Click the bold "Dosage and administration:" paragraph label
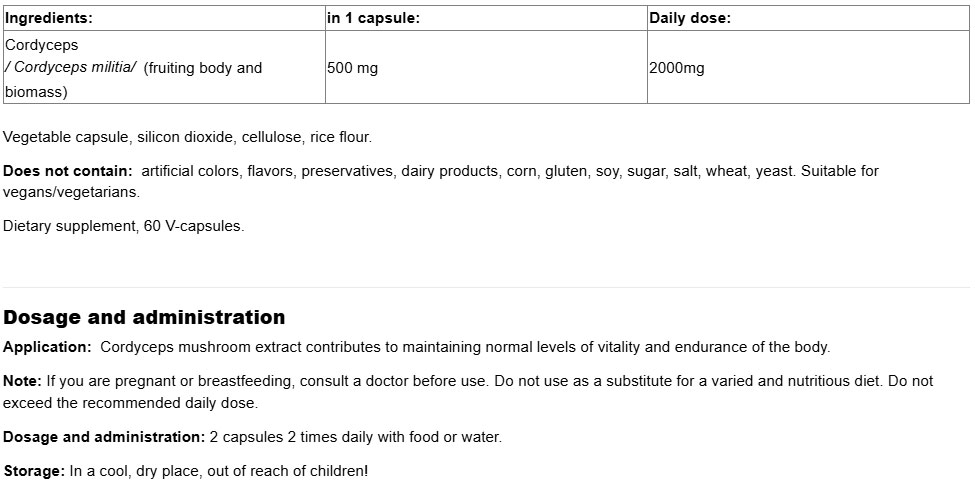 point(104,437)
